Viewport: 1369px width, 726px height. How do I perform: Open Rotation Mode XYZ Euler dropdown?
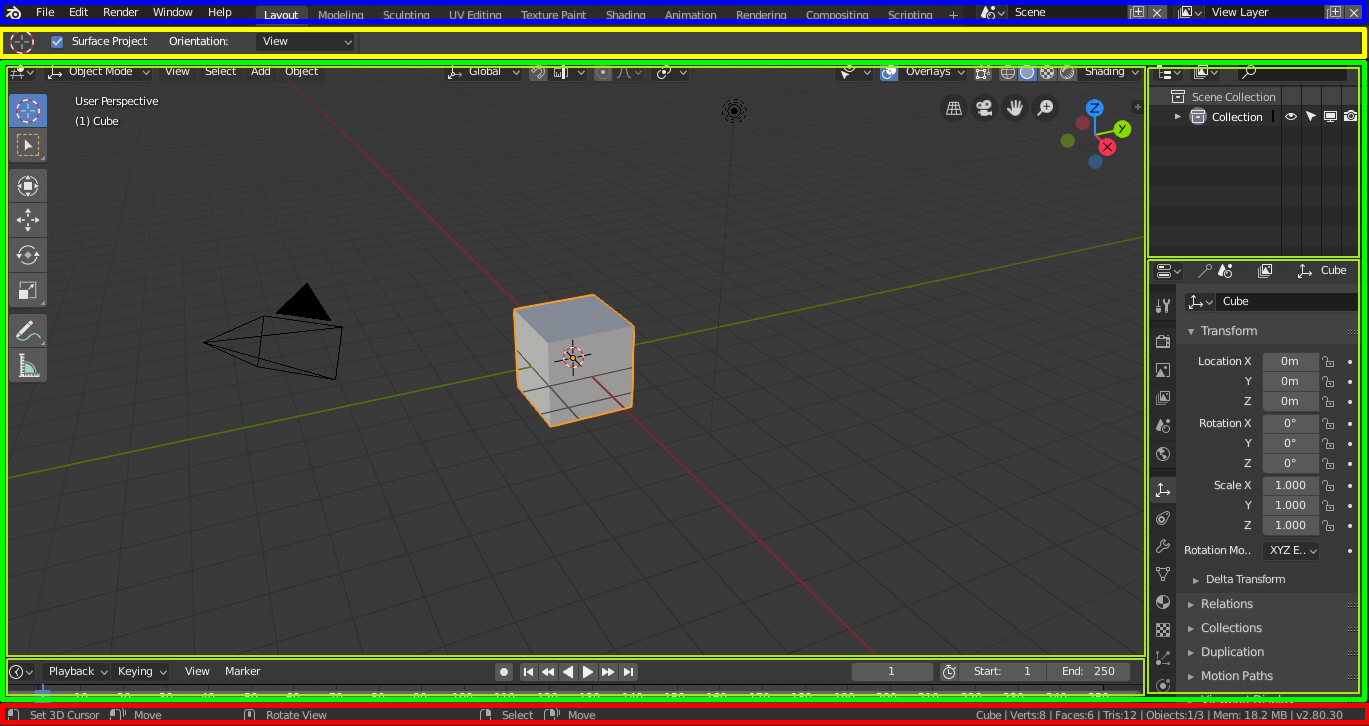1290,550
